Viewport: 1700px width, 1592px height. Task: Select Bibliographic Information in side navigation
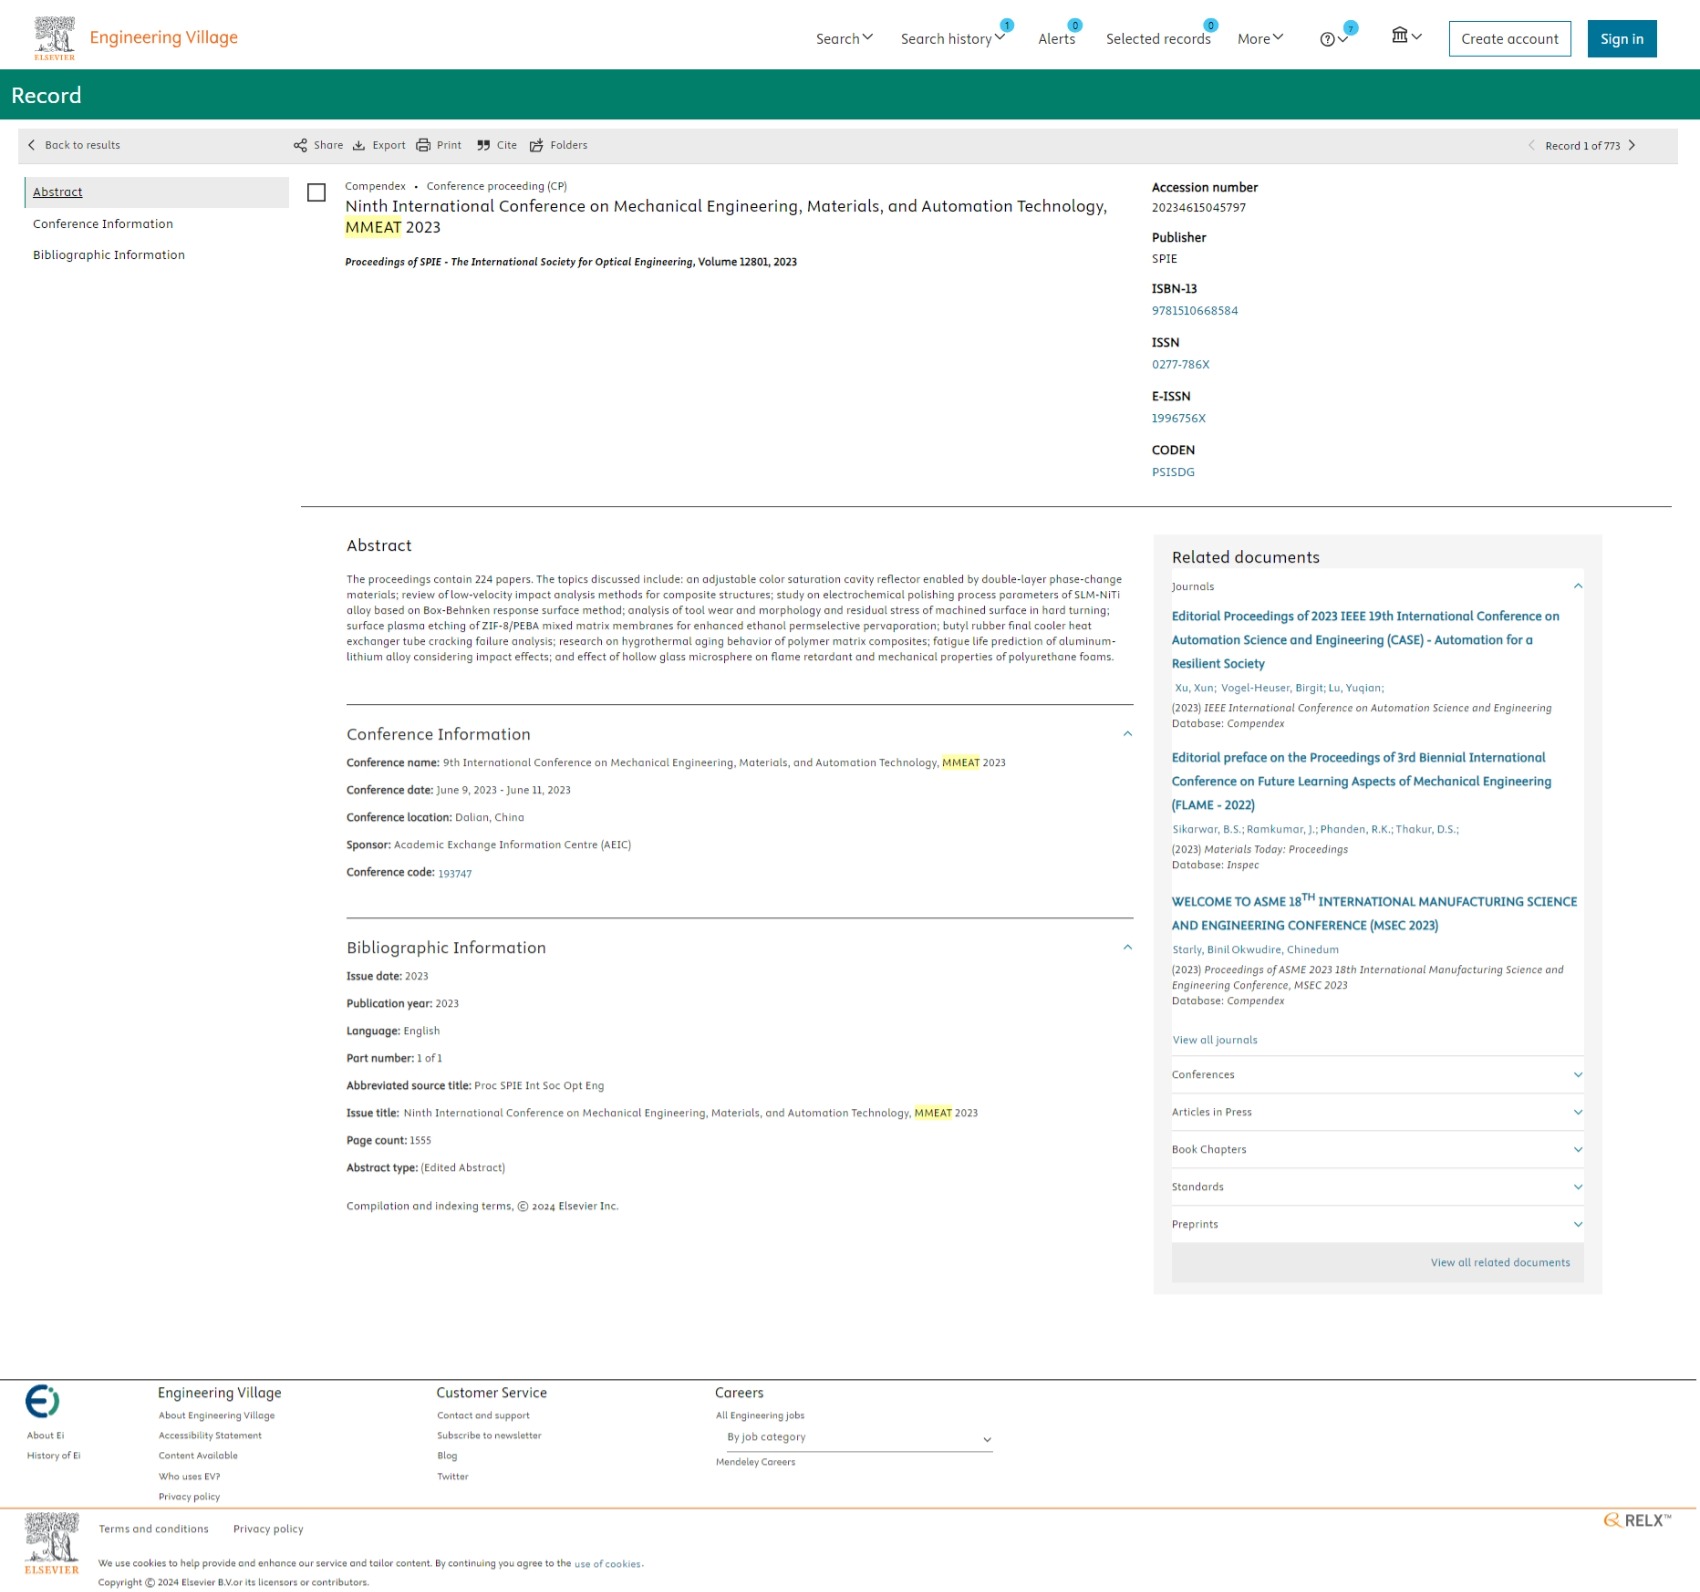pos(109,255)
